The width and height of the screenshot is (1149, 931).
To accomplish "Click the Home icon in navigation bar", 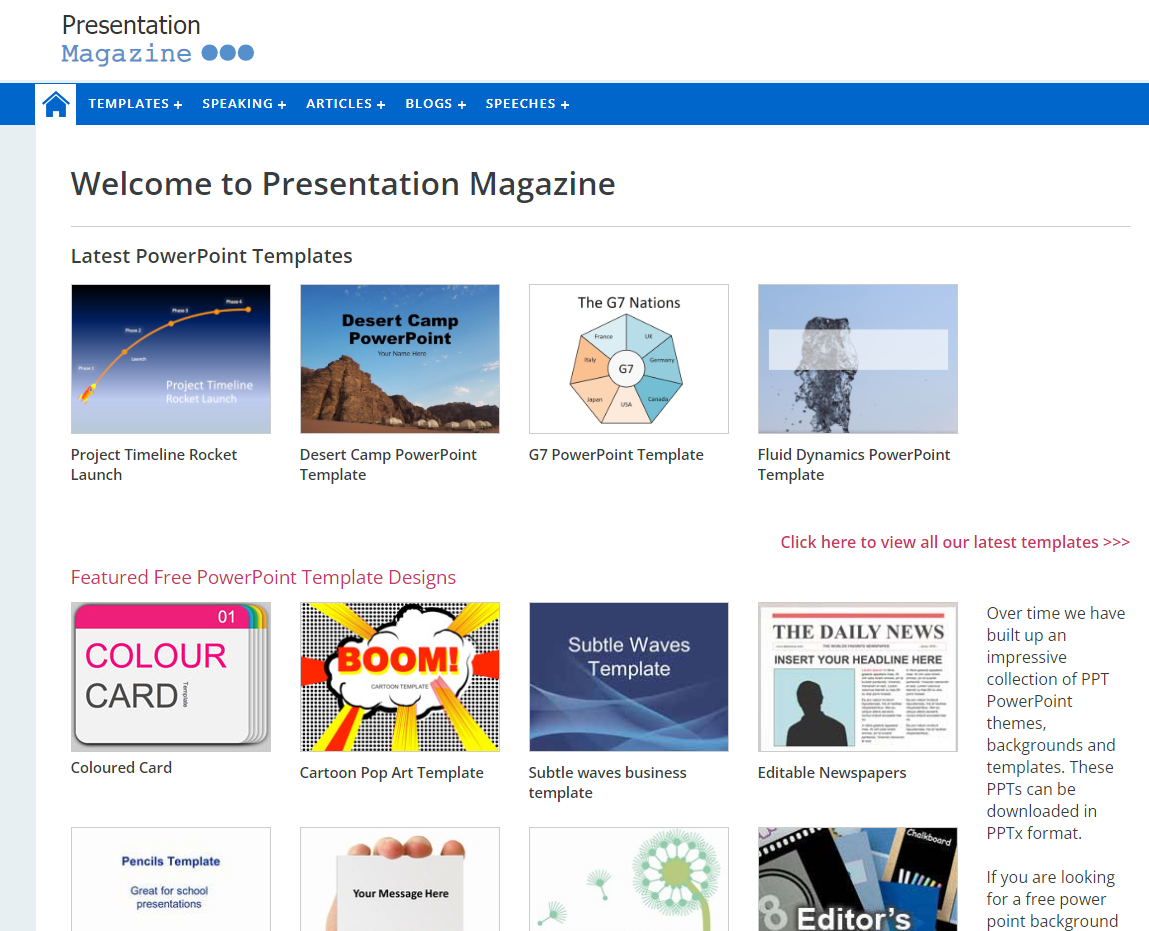I will pyautogui.click(x=56, y=104).
